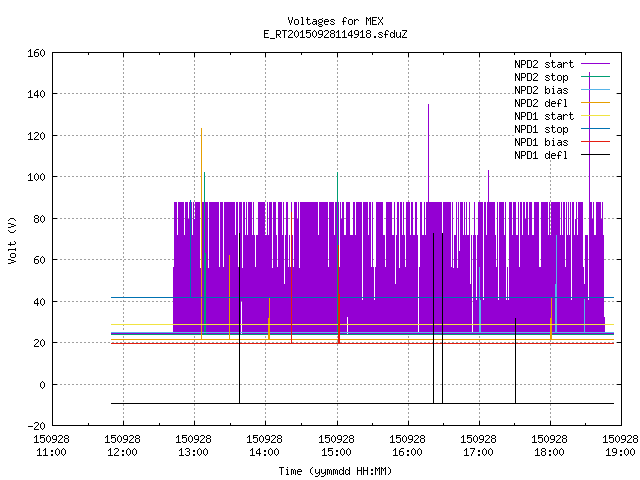Click the 18:00 time axis label
Image resolution: width=640 pixels, height=480 pixels.
coord(549,452)
